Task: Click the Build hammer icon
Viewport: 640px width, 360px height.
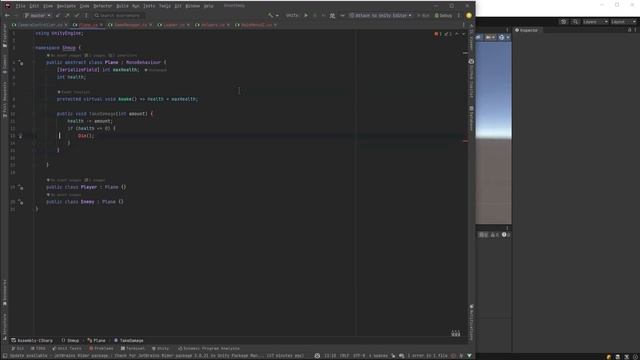Action: pos(271,16)
